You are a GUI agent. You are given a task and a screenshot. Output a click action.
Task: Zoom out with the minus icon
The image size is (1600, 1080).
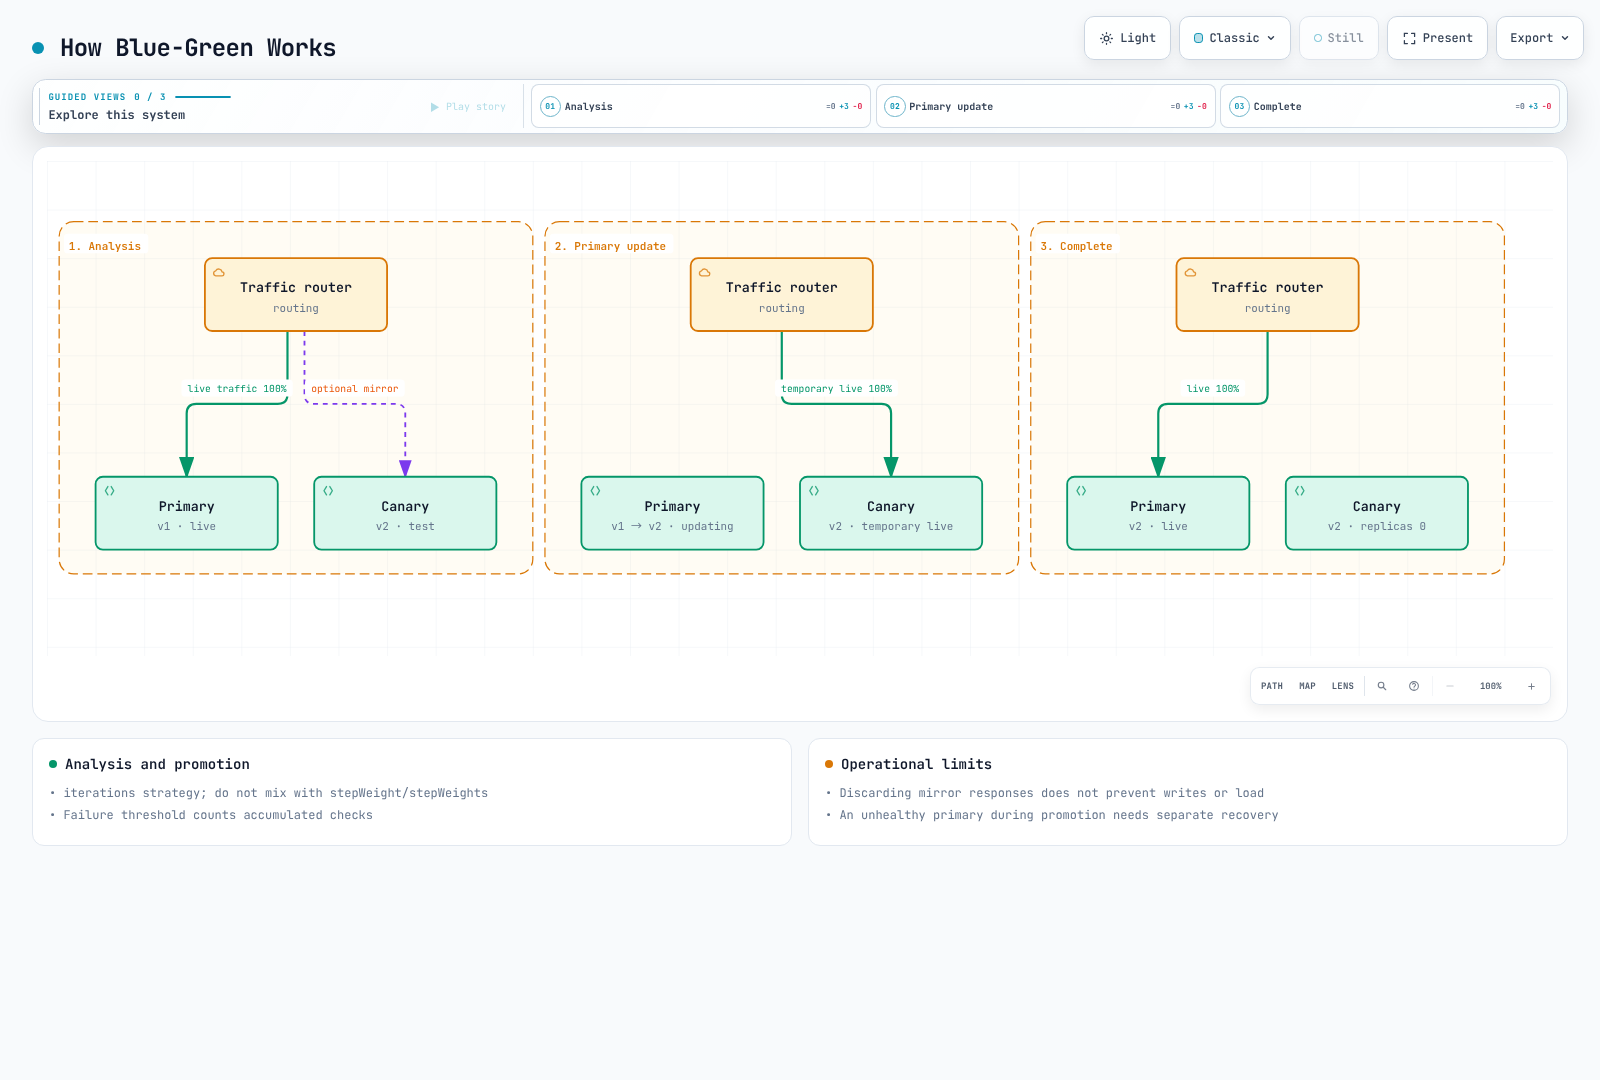(x=1450, y=686)
